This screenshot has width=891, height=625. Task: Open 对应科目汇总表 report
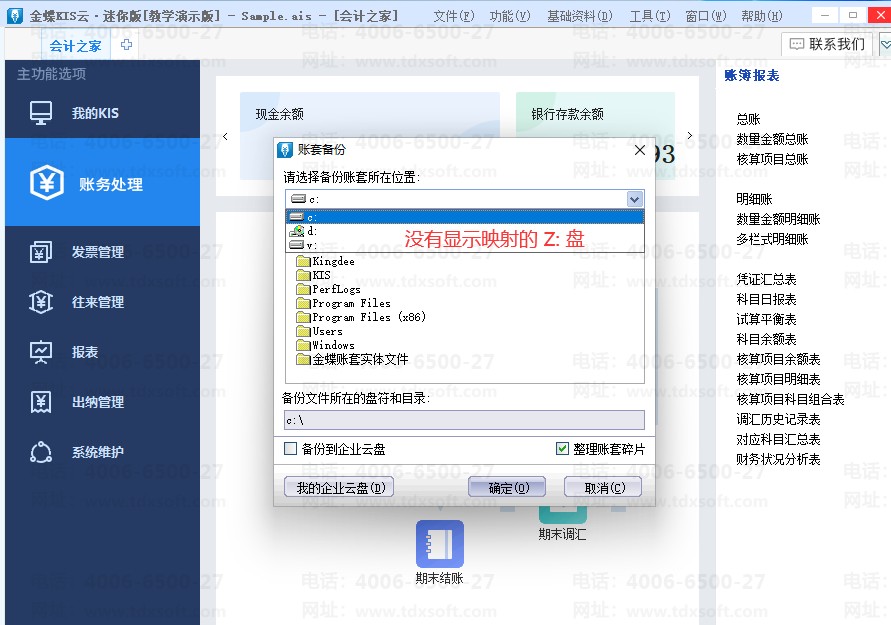click(778, 439)
